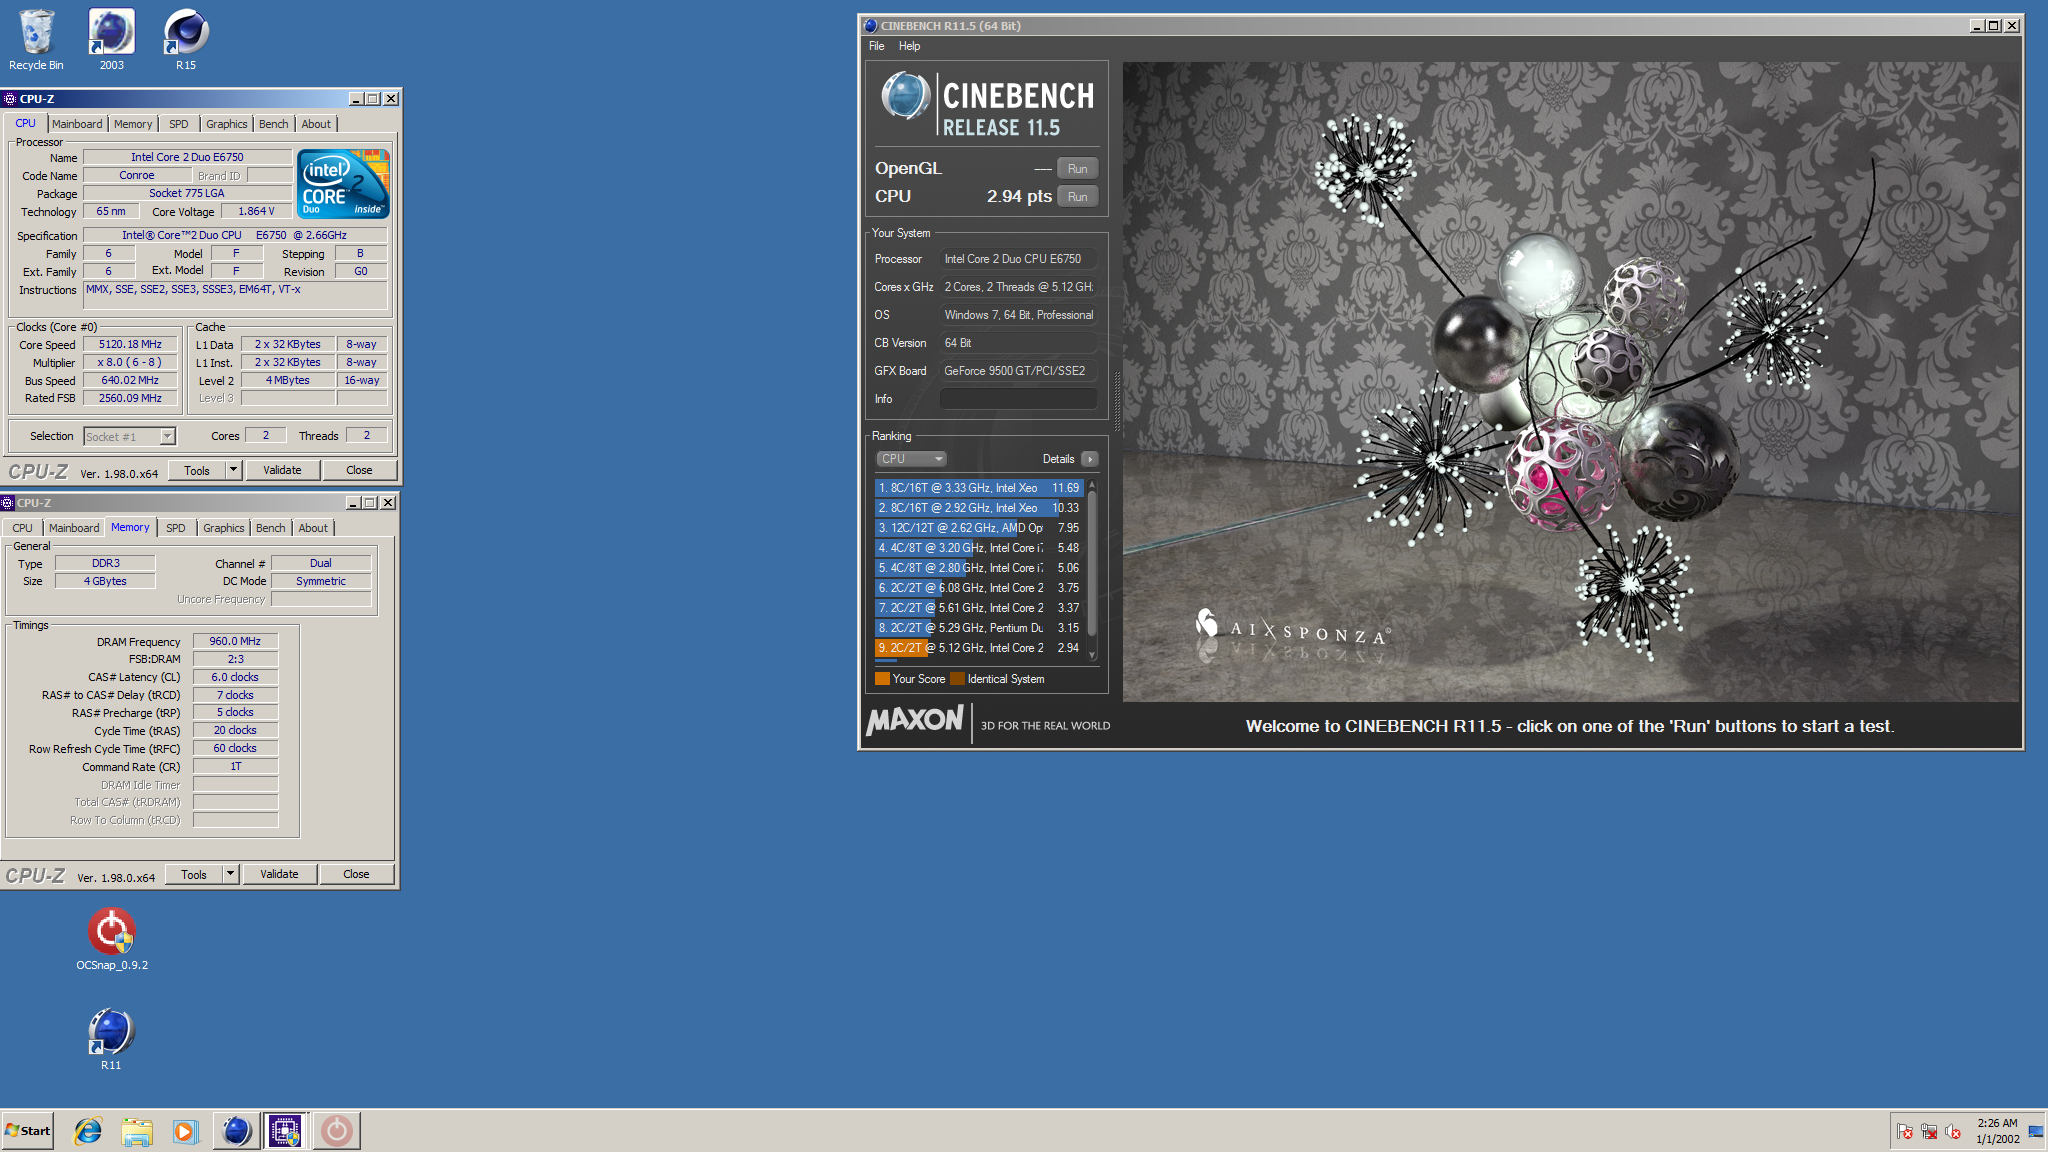Click the orange Your Score legend swatch
Image resolution: width=2048 pixels, height=1152 pixels.
pyautogui.click(x=882, y=679)
